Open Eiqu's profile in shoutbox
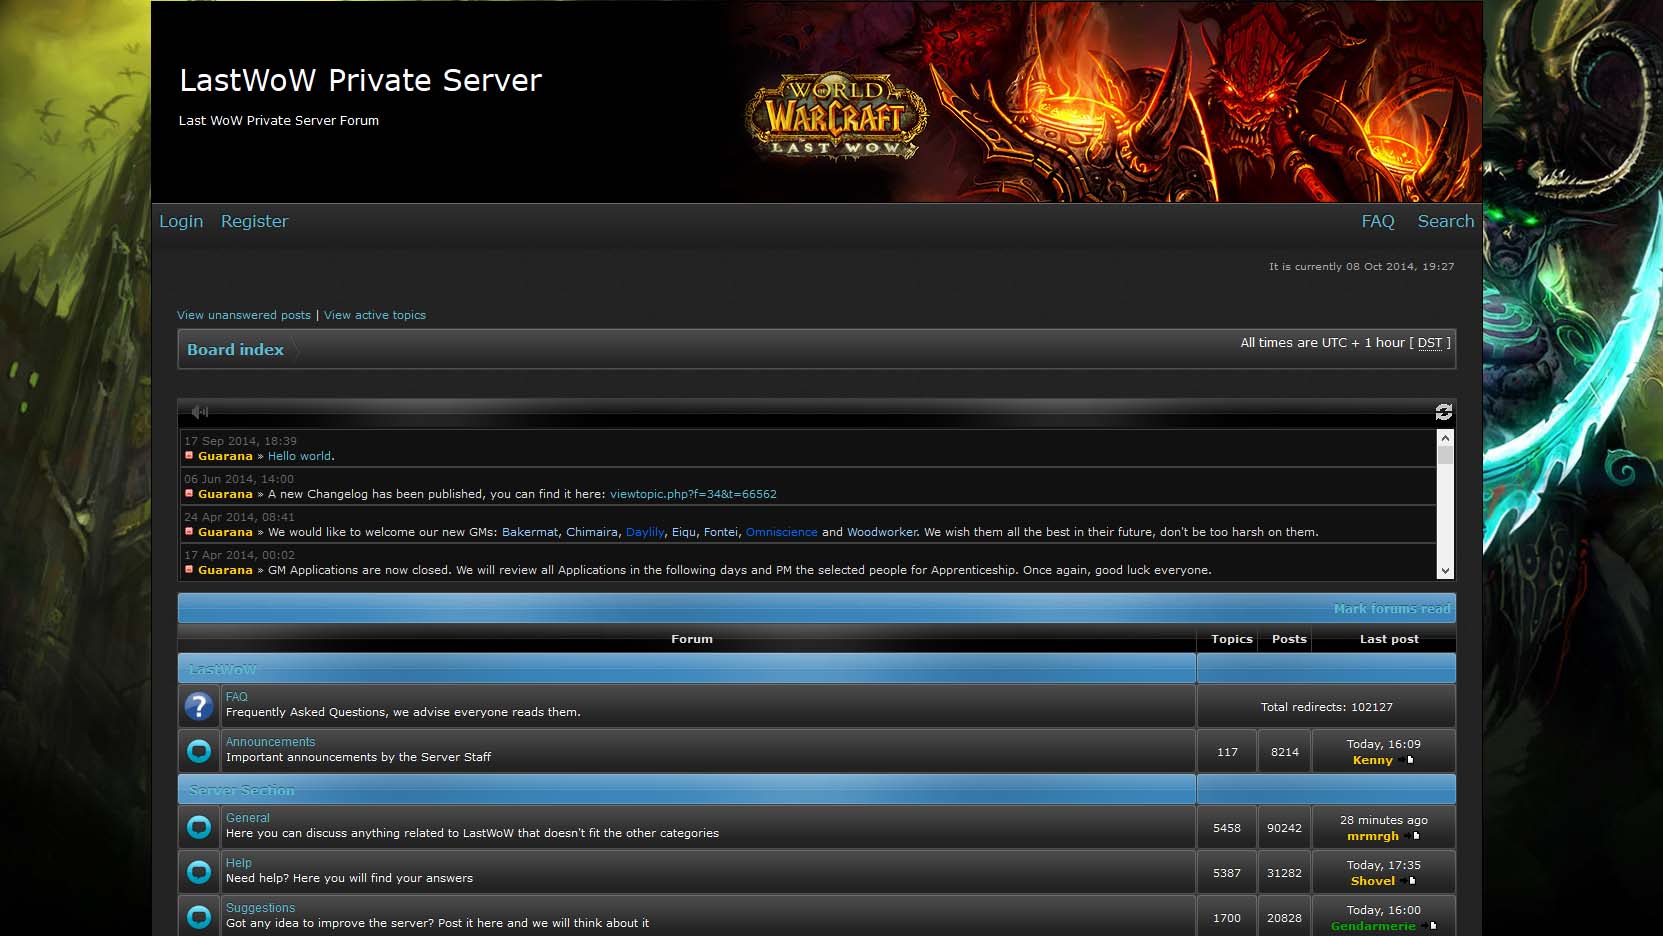This screenshot has width=1663, height=936. (684, 532)
